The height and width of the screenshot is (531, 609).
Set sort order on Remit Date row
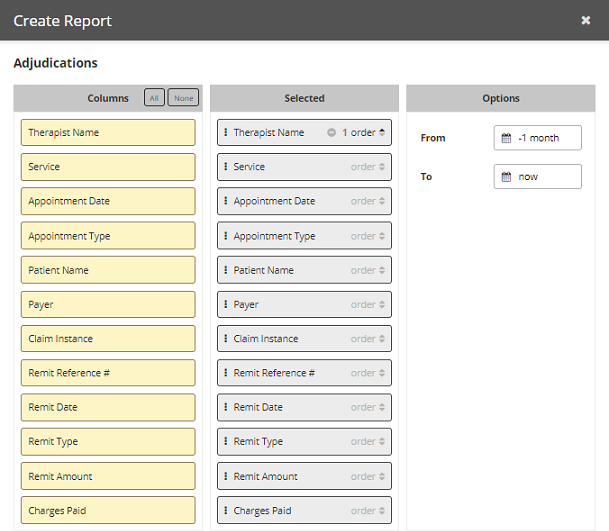point(367,407)
